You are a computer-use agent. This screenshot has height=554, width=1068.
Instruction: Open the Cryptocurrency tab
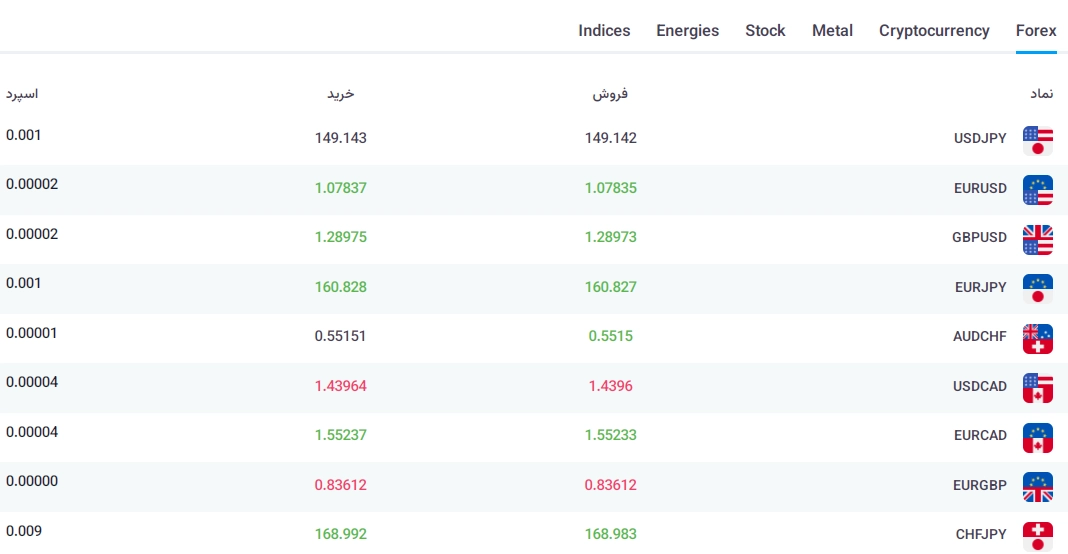coord(934,31)
